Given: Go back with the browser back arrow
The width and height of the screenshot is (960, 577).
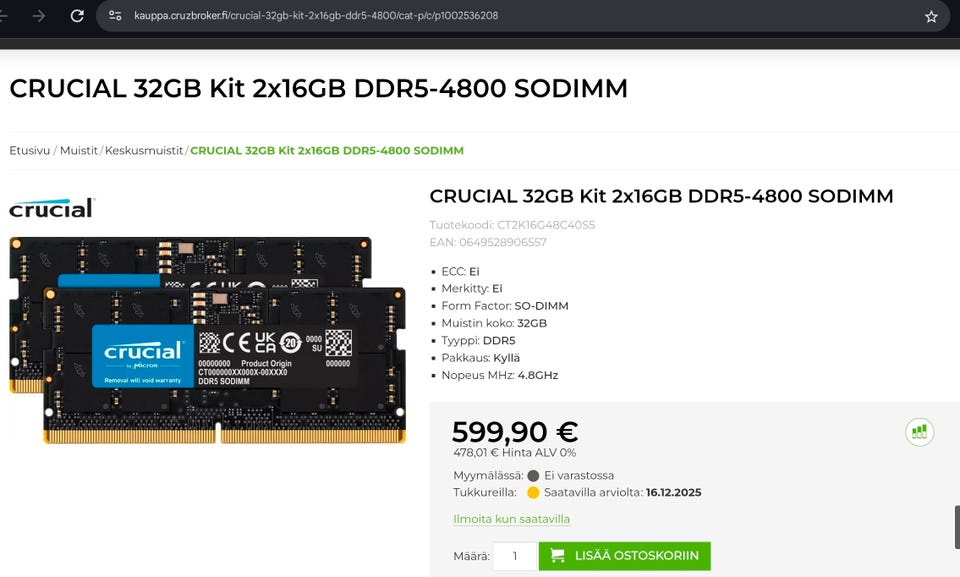Looking at the screenshot, I should click(3, 16).
